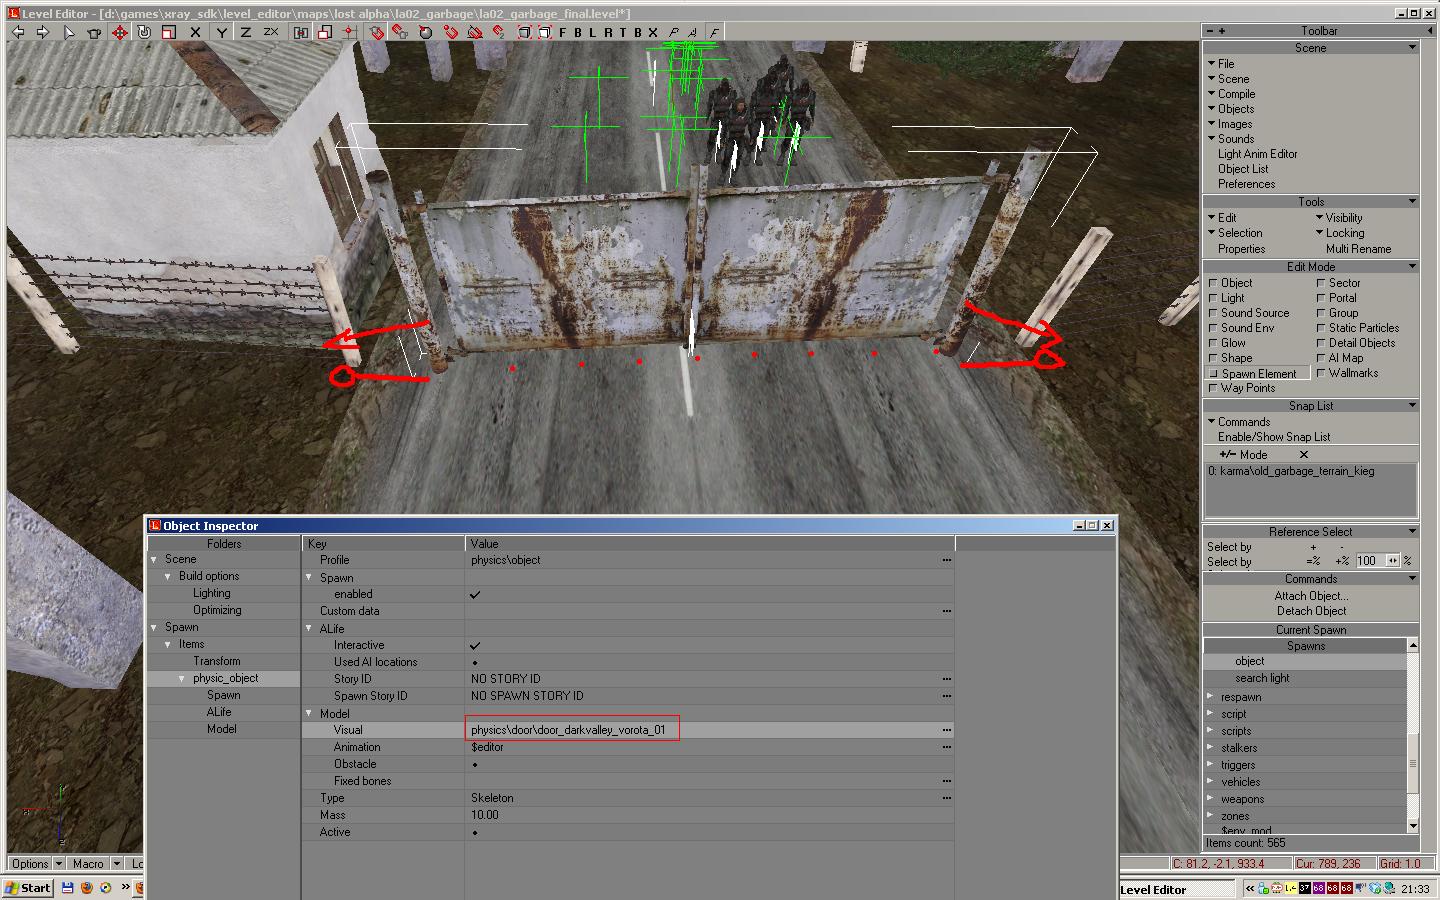Enable Sound Source edit mode

coord(1213,313)
